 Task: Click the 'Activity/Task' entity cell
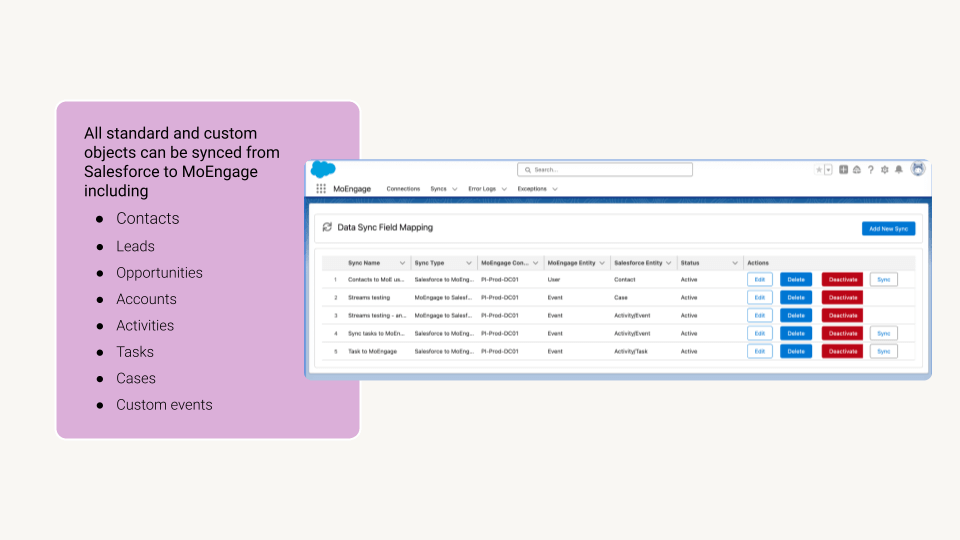click(631, 351)
